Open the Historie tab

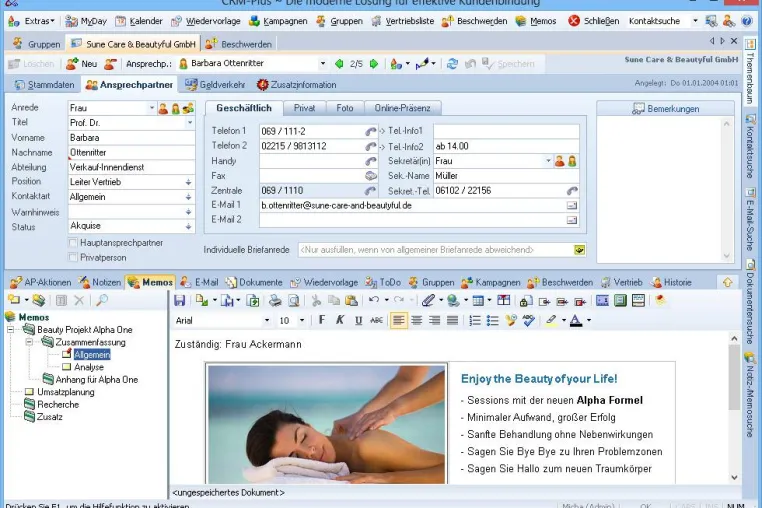(x=671, y=282)
